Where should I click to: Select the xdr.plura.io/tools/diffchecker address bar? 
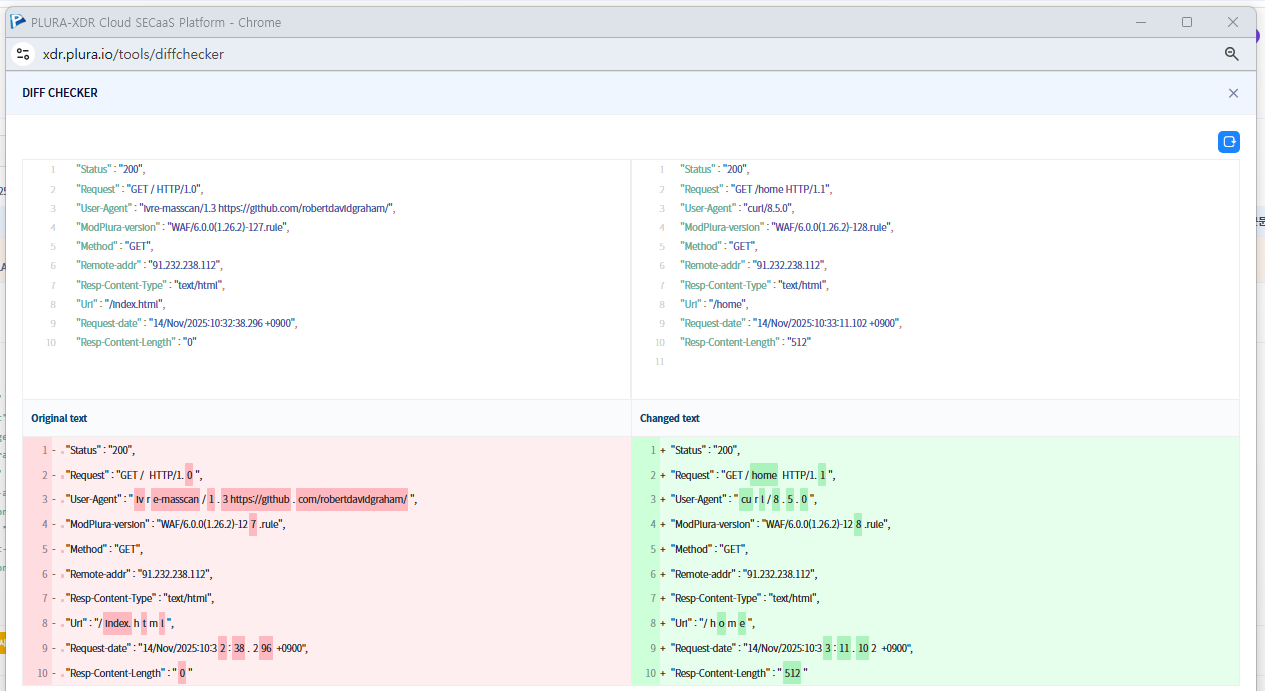tap(134, 54)
